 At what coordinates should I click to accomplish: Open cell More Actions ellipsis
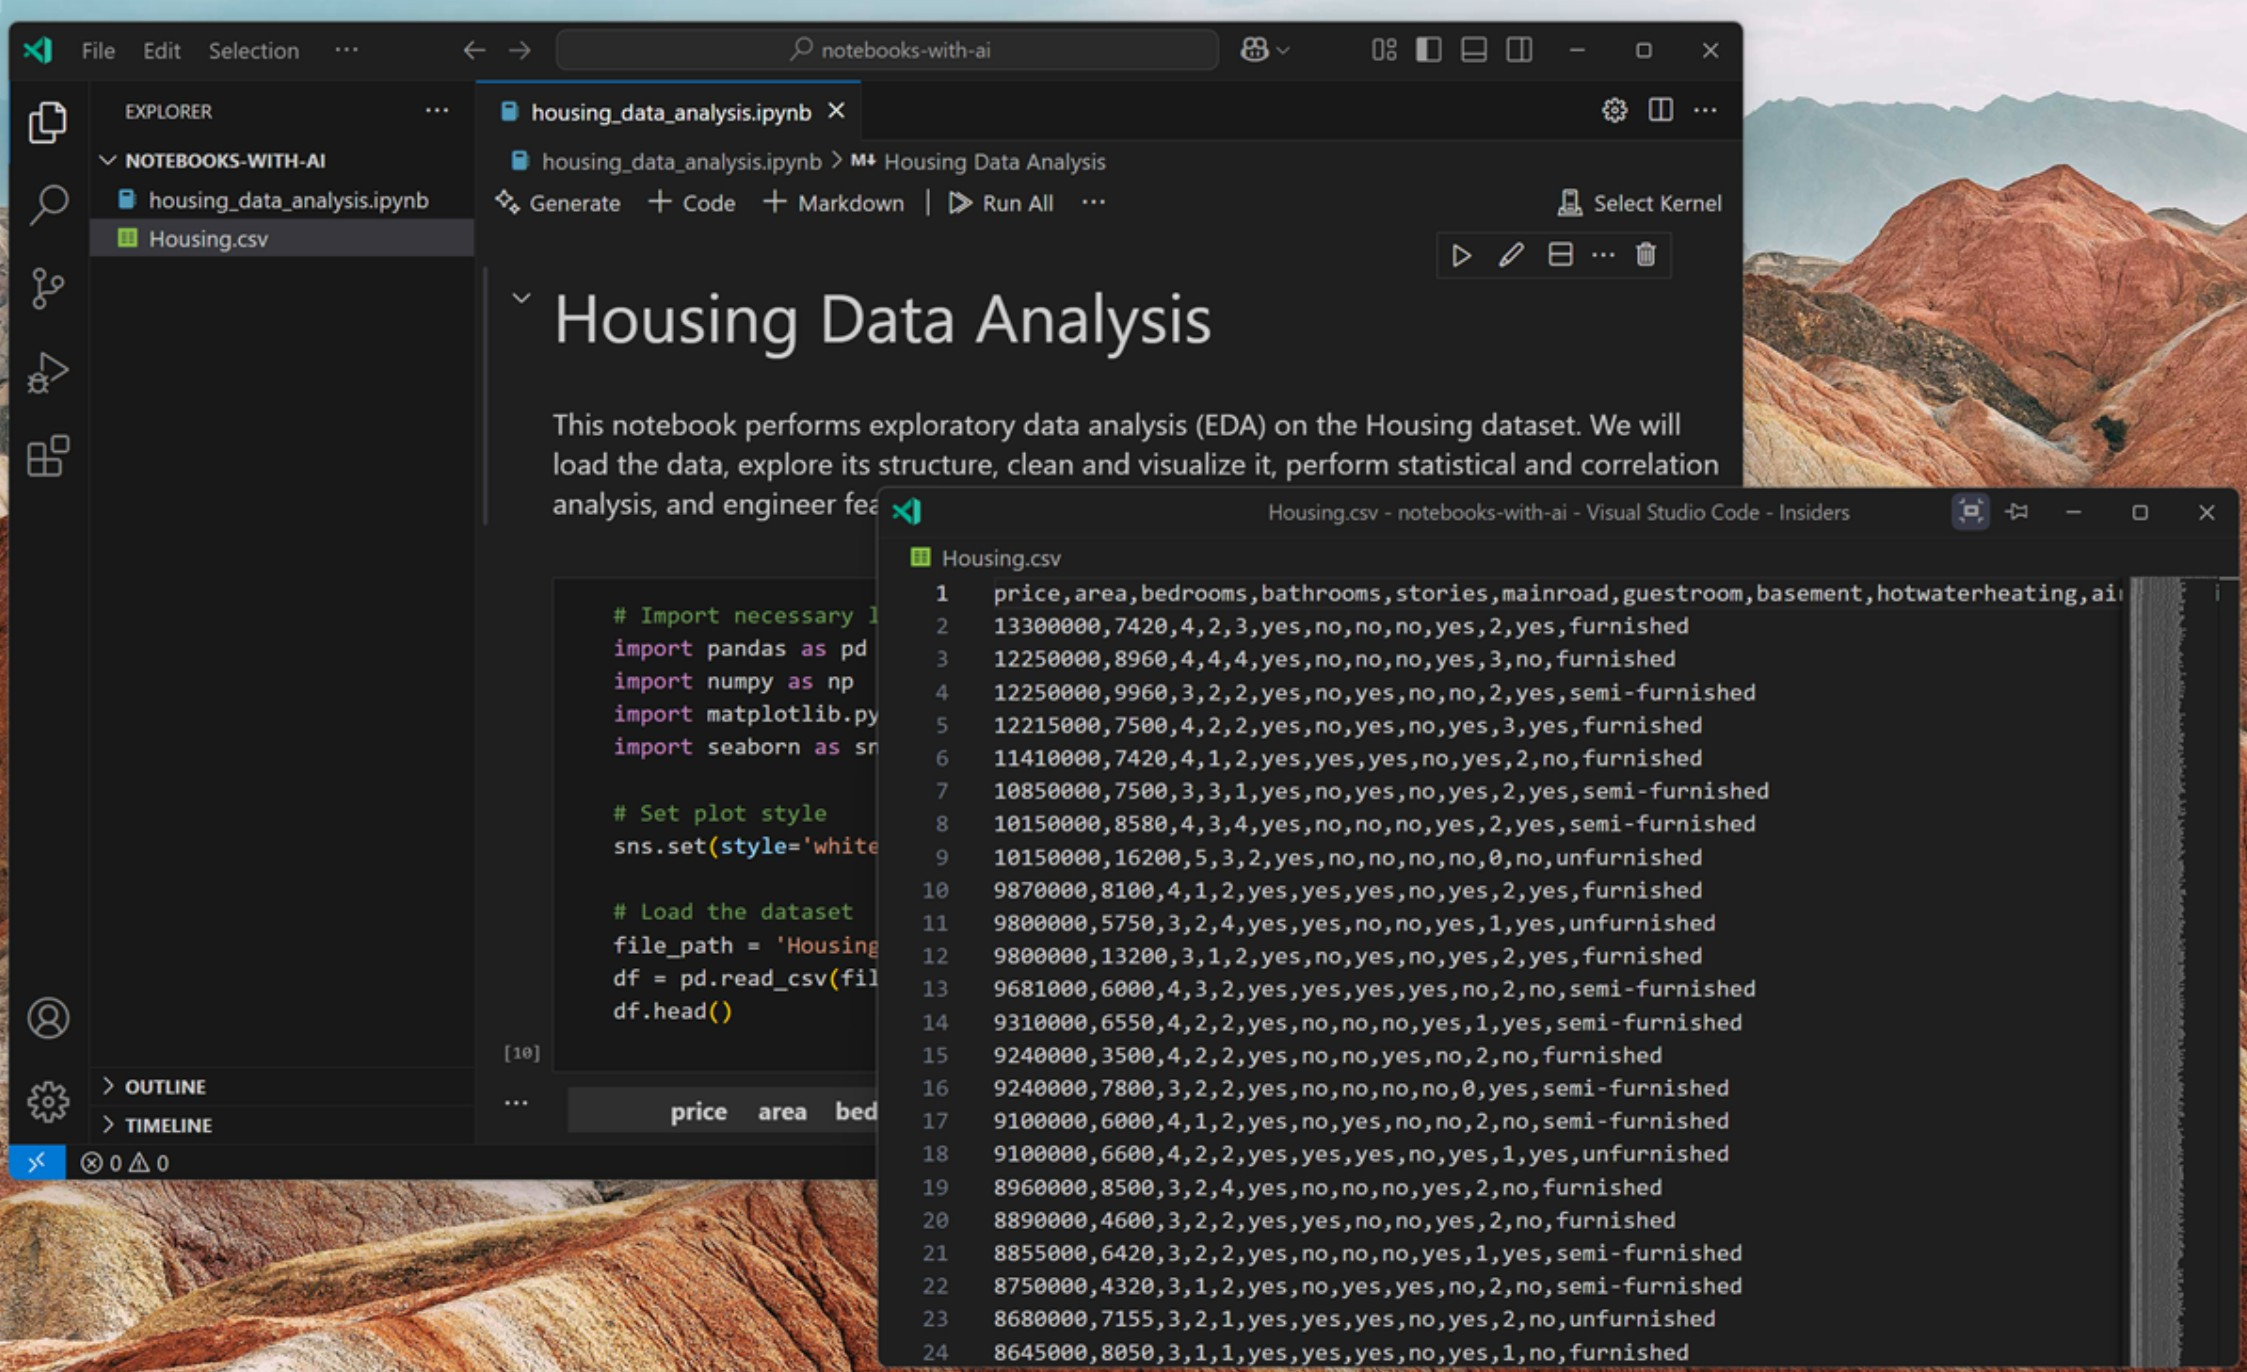[1603, 256]
